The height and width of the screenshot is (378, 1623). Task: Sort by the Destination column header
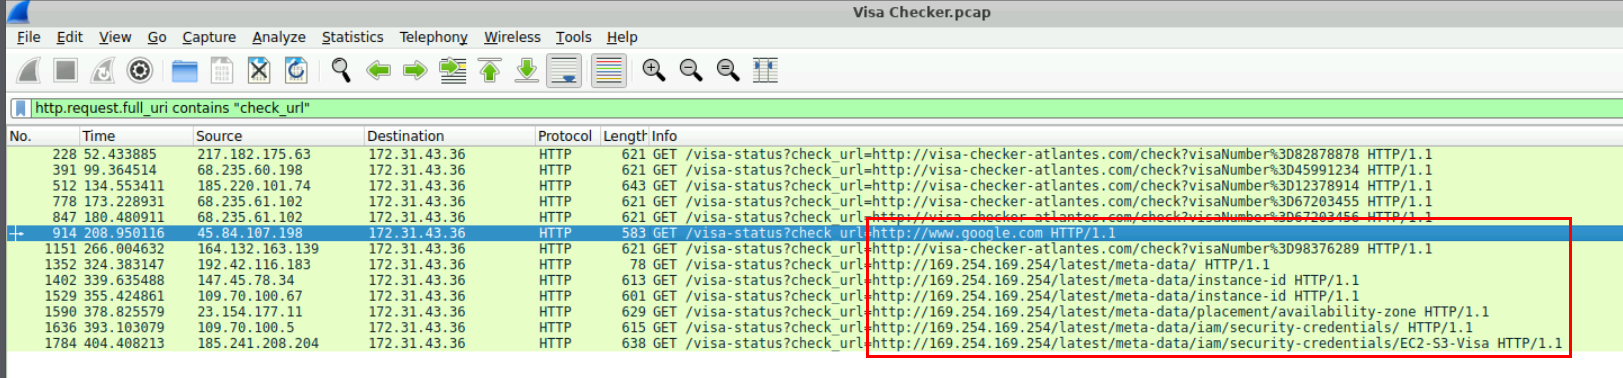pos(450,136)
